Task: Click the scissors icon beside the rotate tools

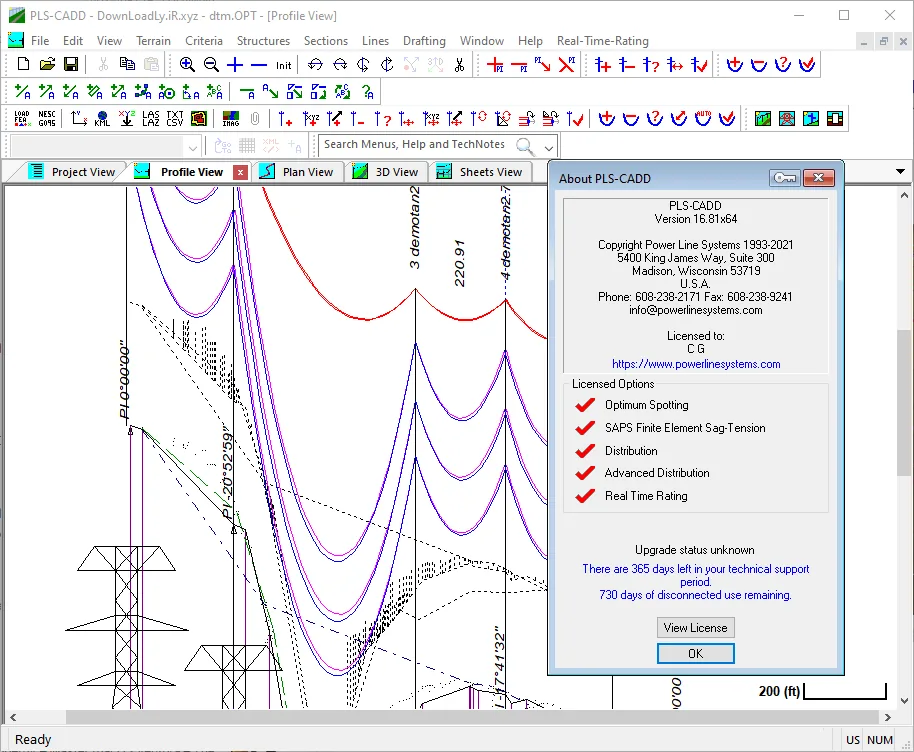Action: click(459, 64)
